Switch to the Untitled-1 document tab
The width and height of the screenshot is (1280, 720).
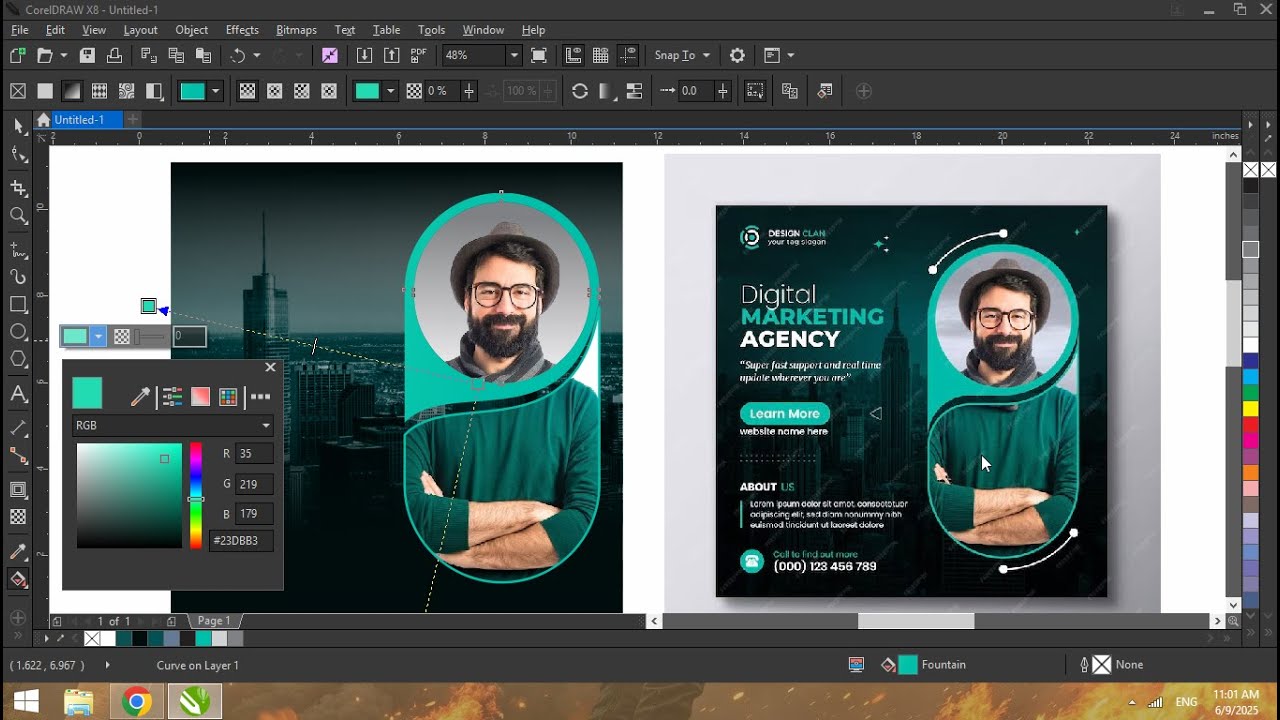78,120
